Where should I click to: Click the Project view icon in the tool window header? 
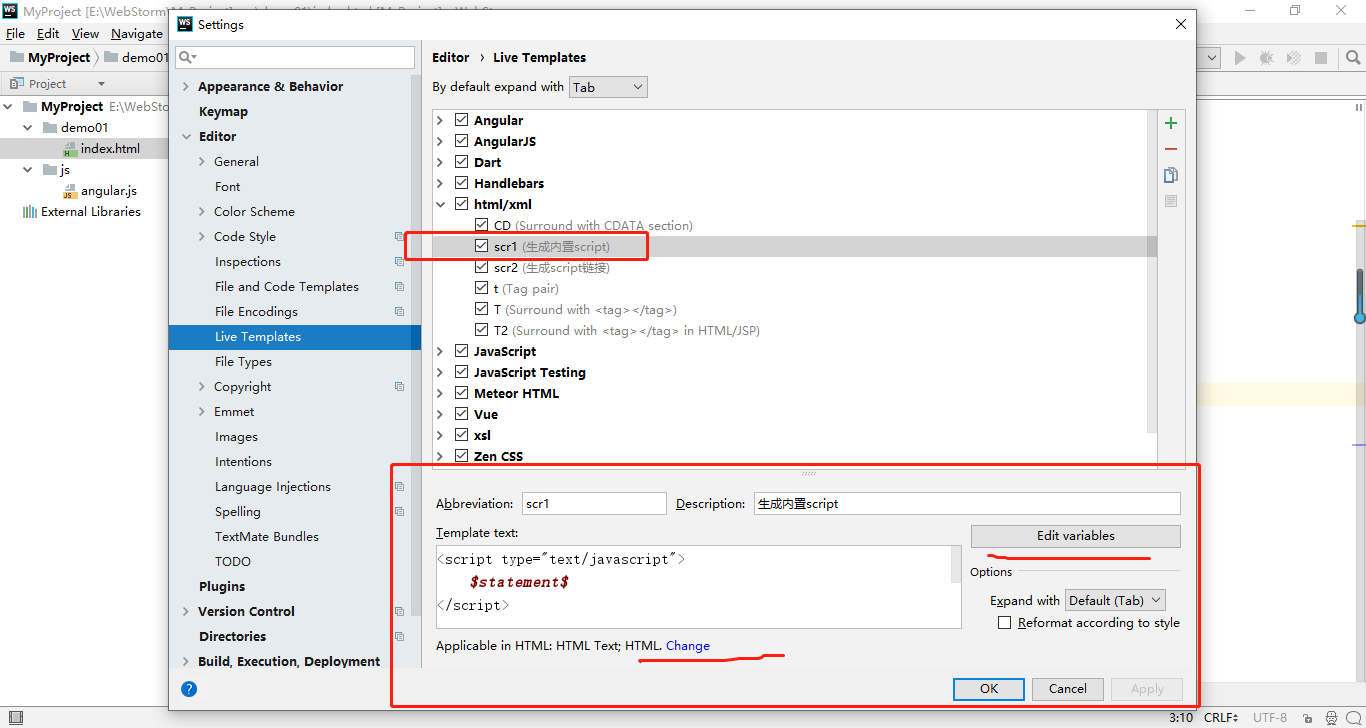click(x=17, y=84)
